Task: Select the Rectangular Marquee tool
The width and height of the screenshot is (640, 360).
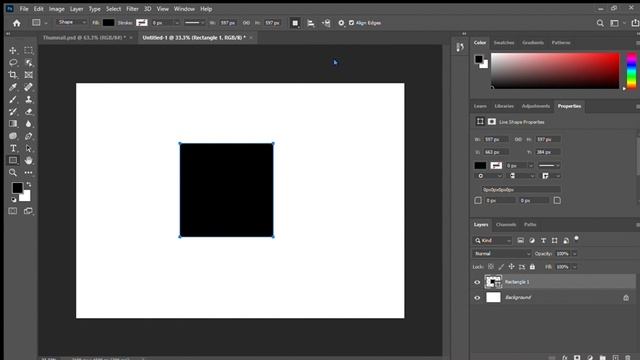Action: pyautogui.click(x=28, y=50)
